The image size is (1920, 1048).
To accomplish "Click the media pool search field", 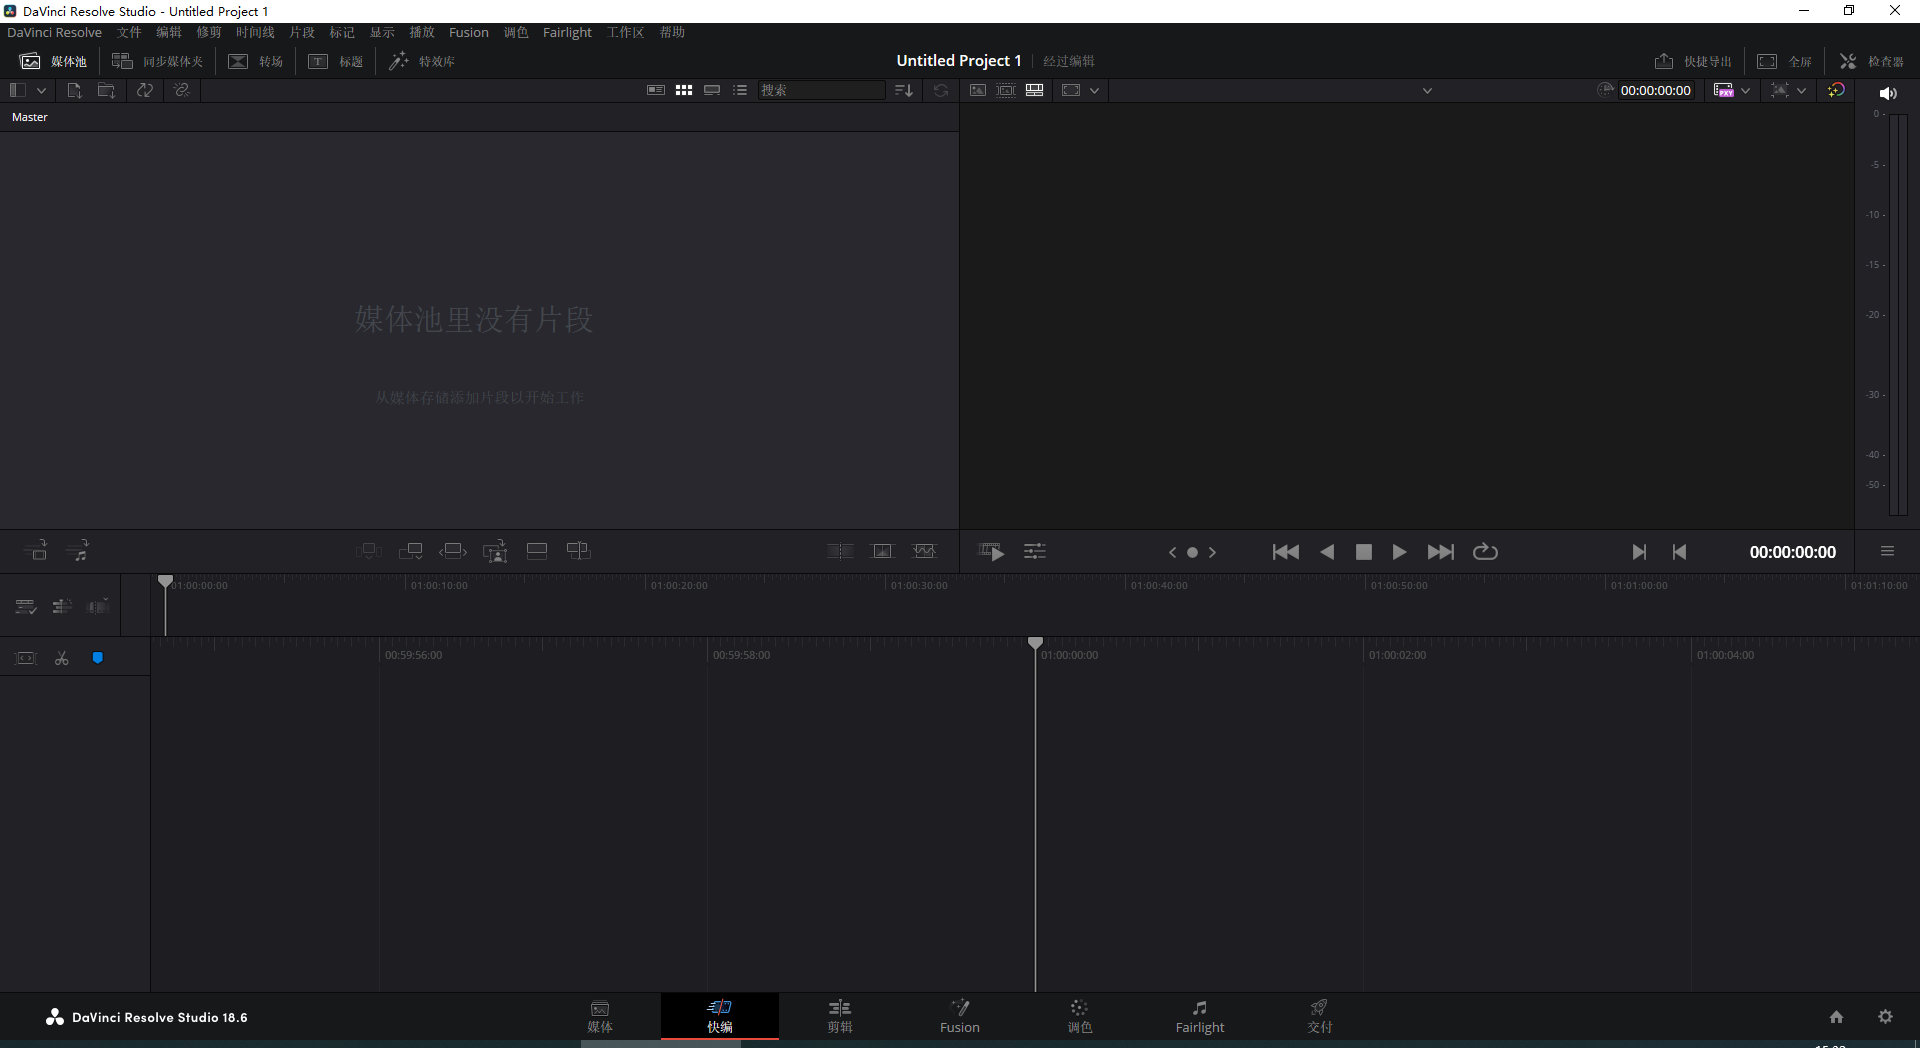I will coord(820,90).
